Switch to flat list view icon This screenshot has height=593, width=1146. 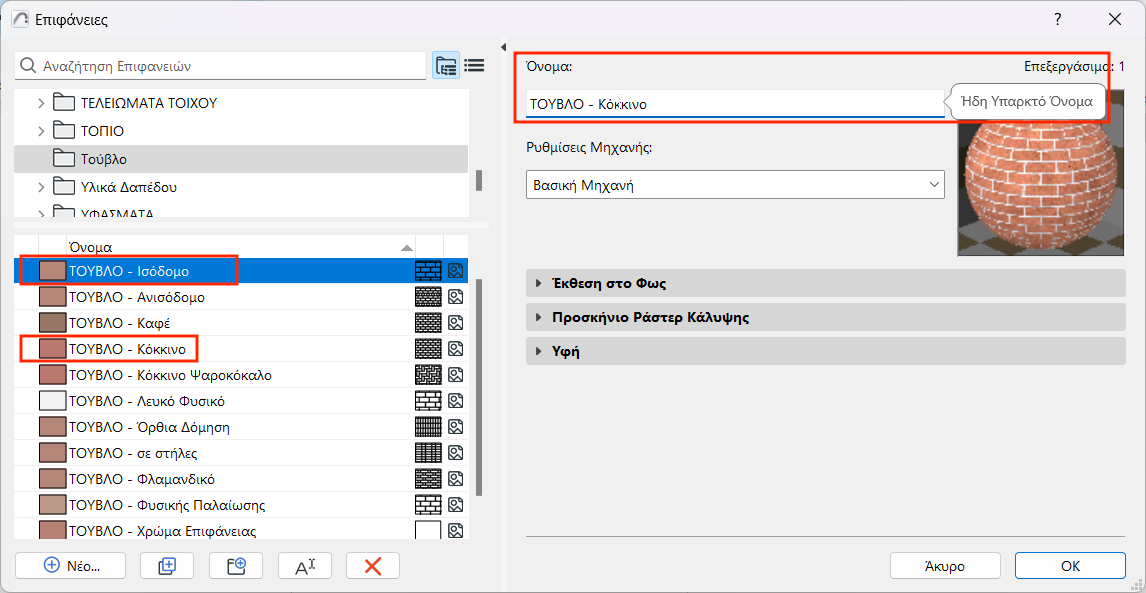pyautogui.click(x=474, y=66)
